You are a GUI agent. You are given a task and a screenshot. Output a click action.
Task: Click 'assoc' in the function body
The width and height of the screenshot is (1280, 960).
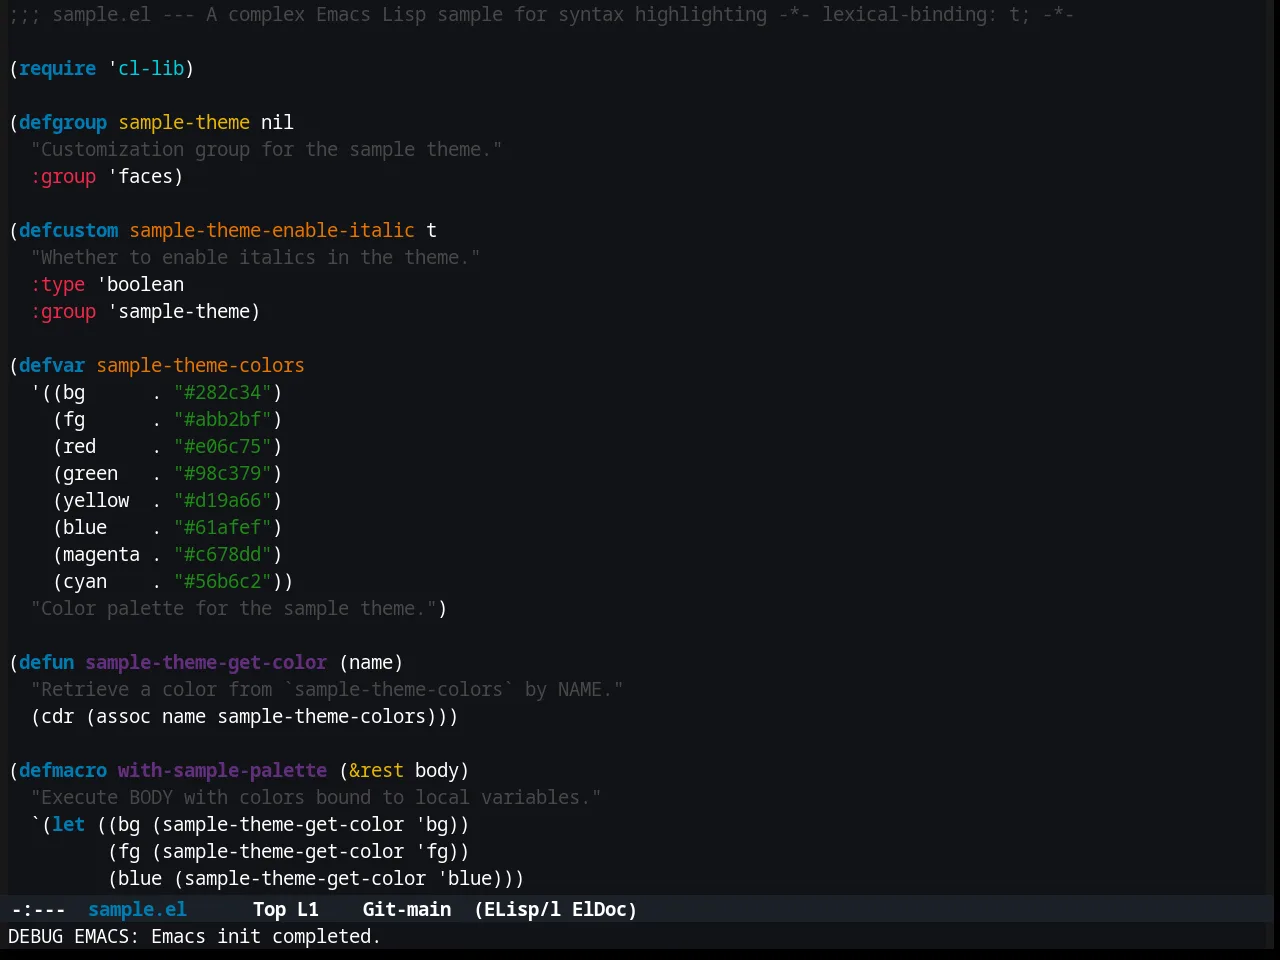coord(123,716)
